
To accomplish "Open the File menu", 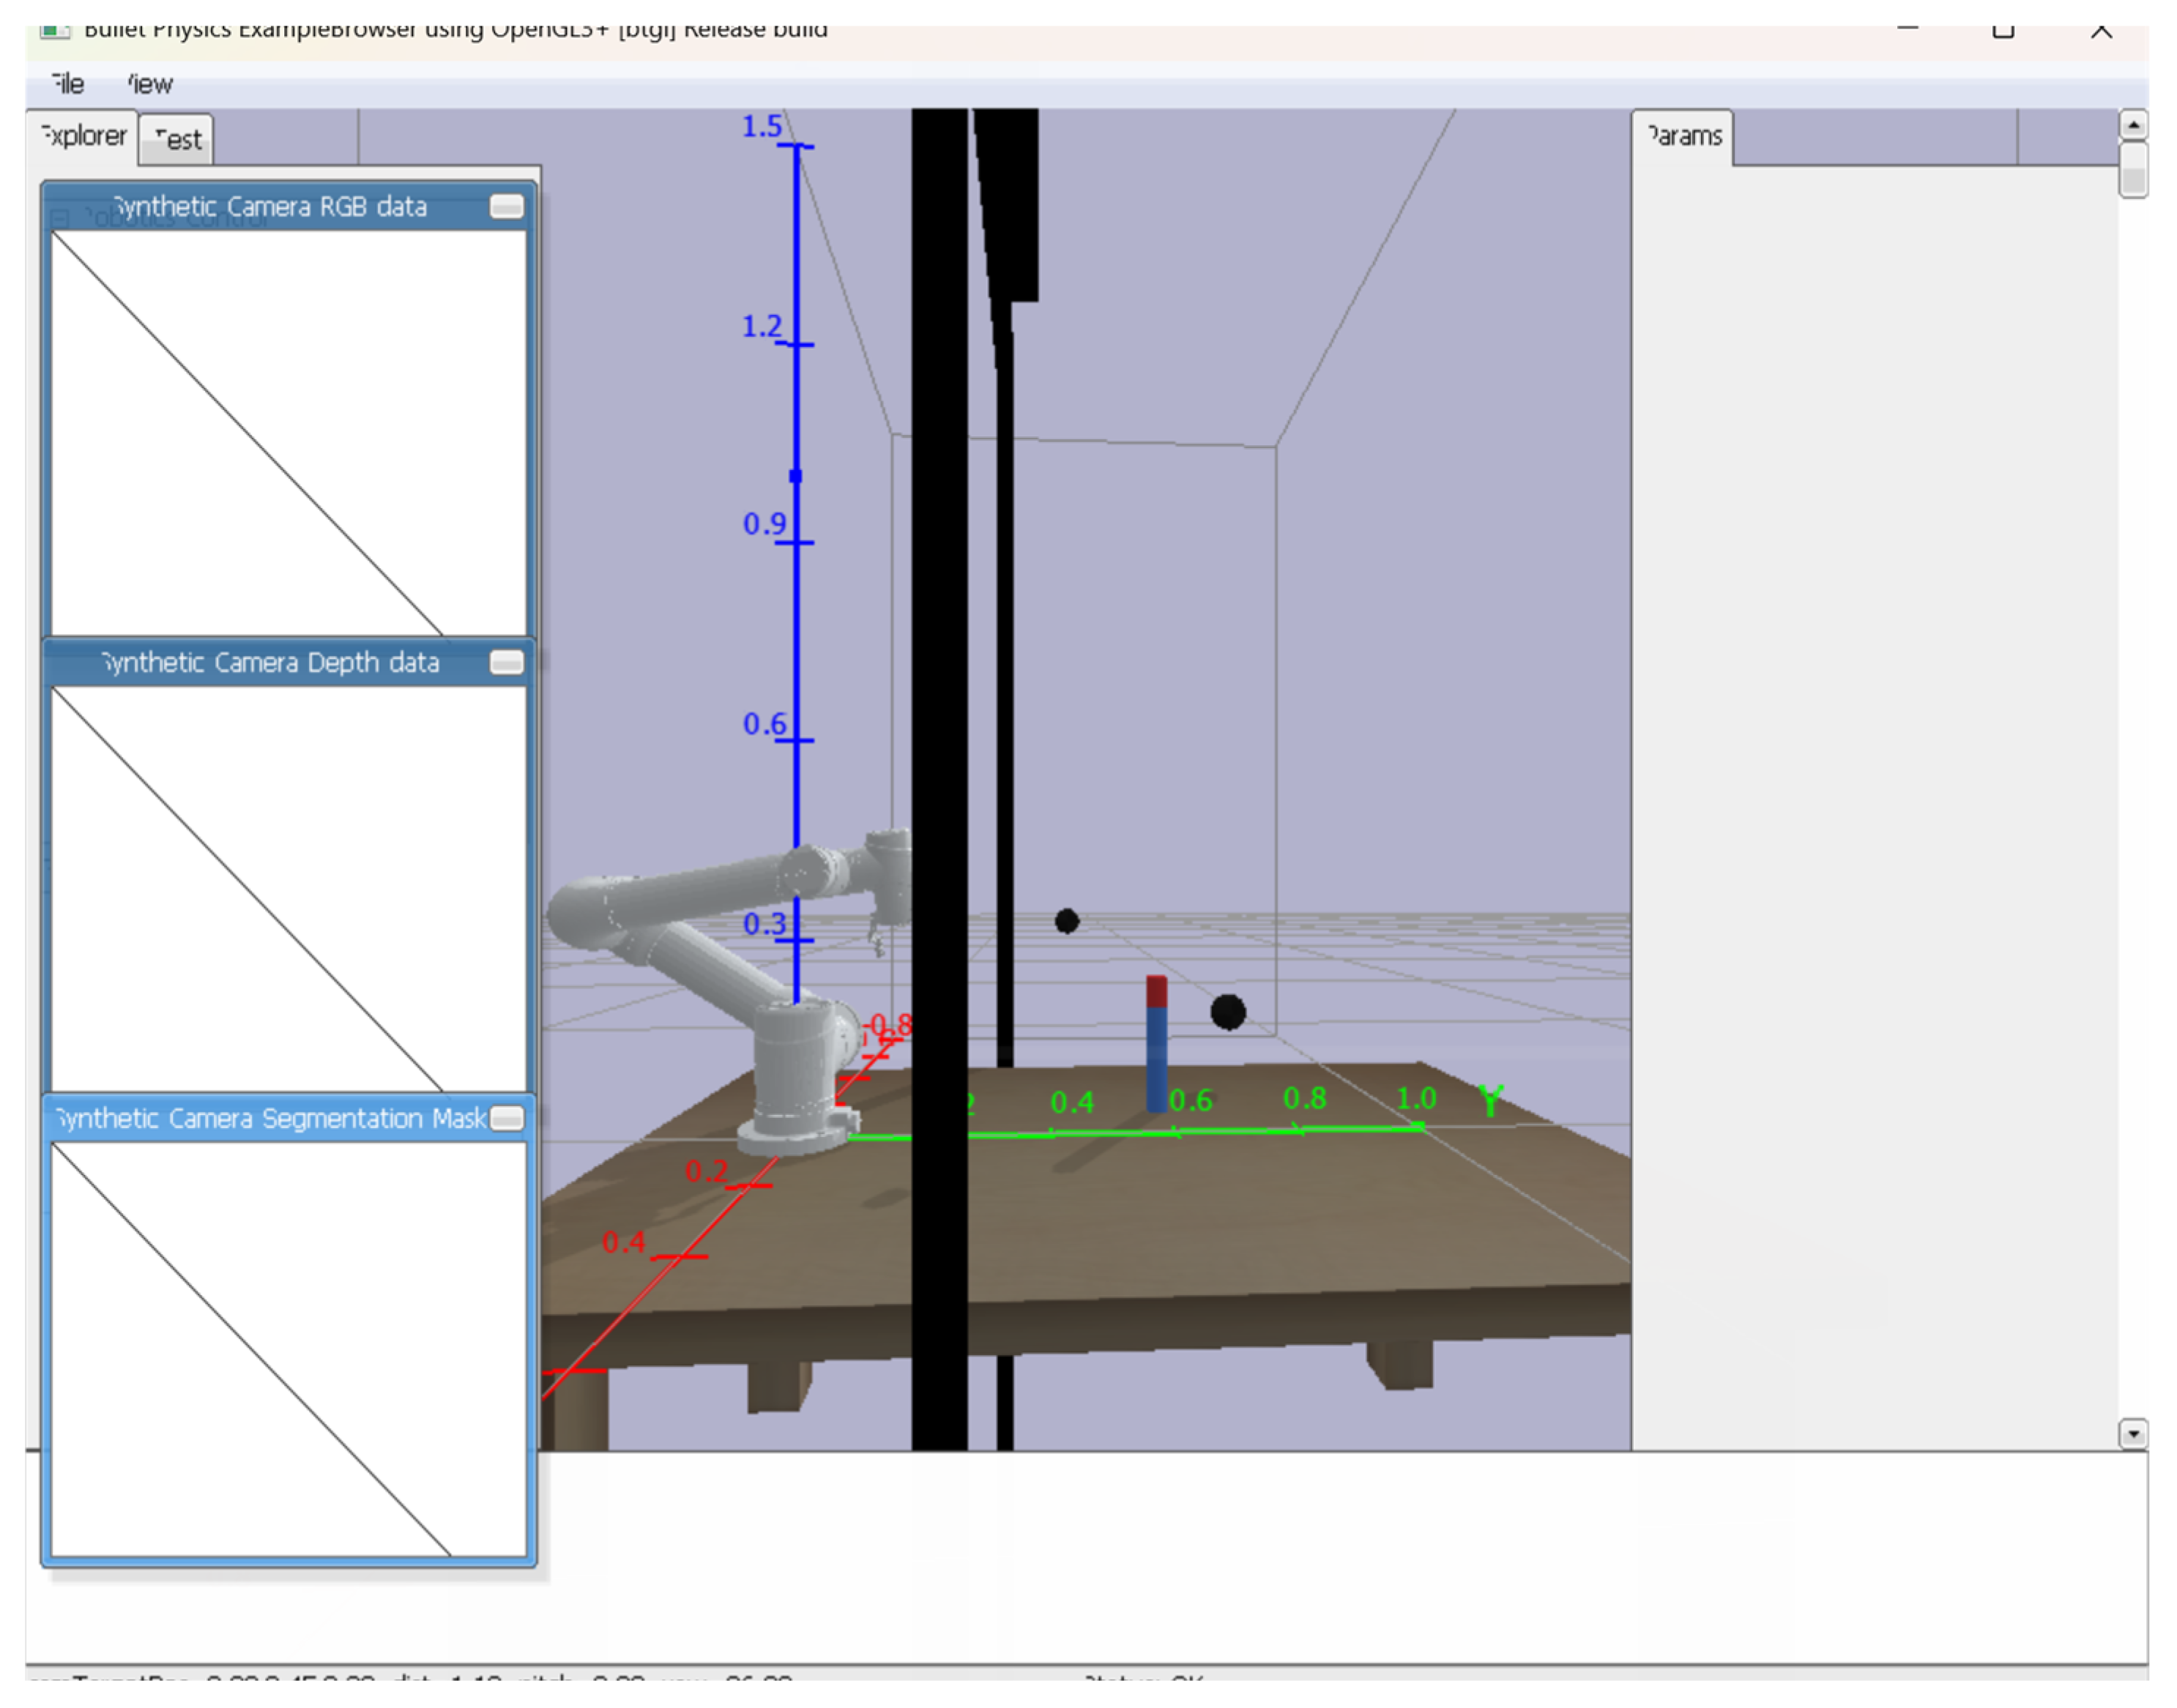I will [68, 84].
